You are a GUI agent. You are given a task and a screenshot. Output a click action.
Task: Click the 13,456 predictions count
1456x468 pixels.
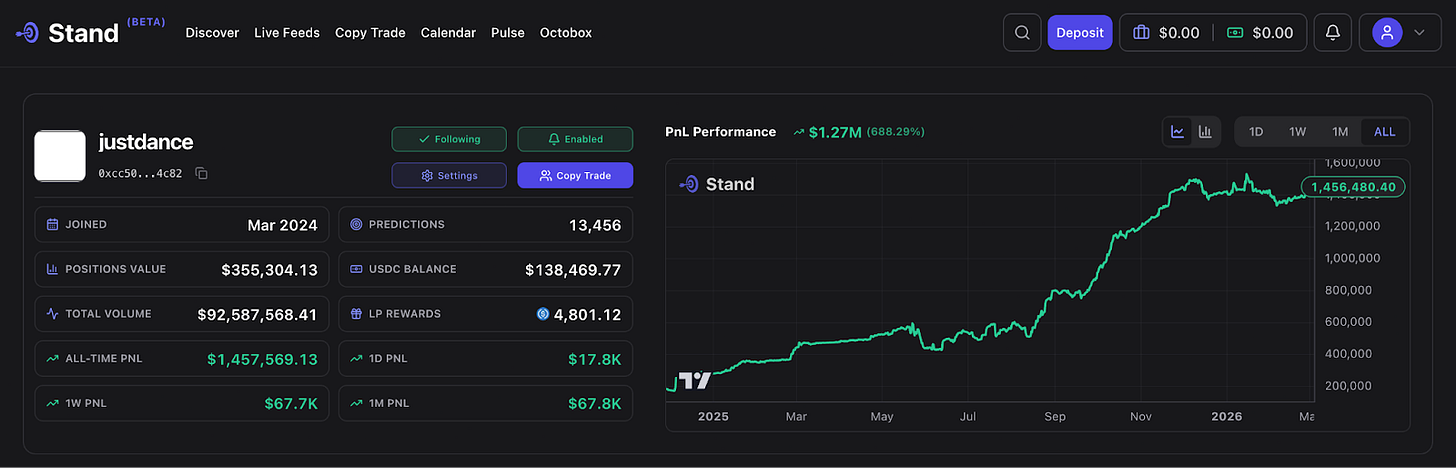593,225
